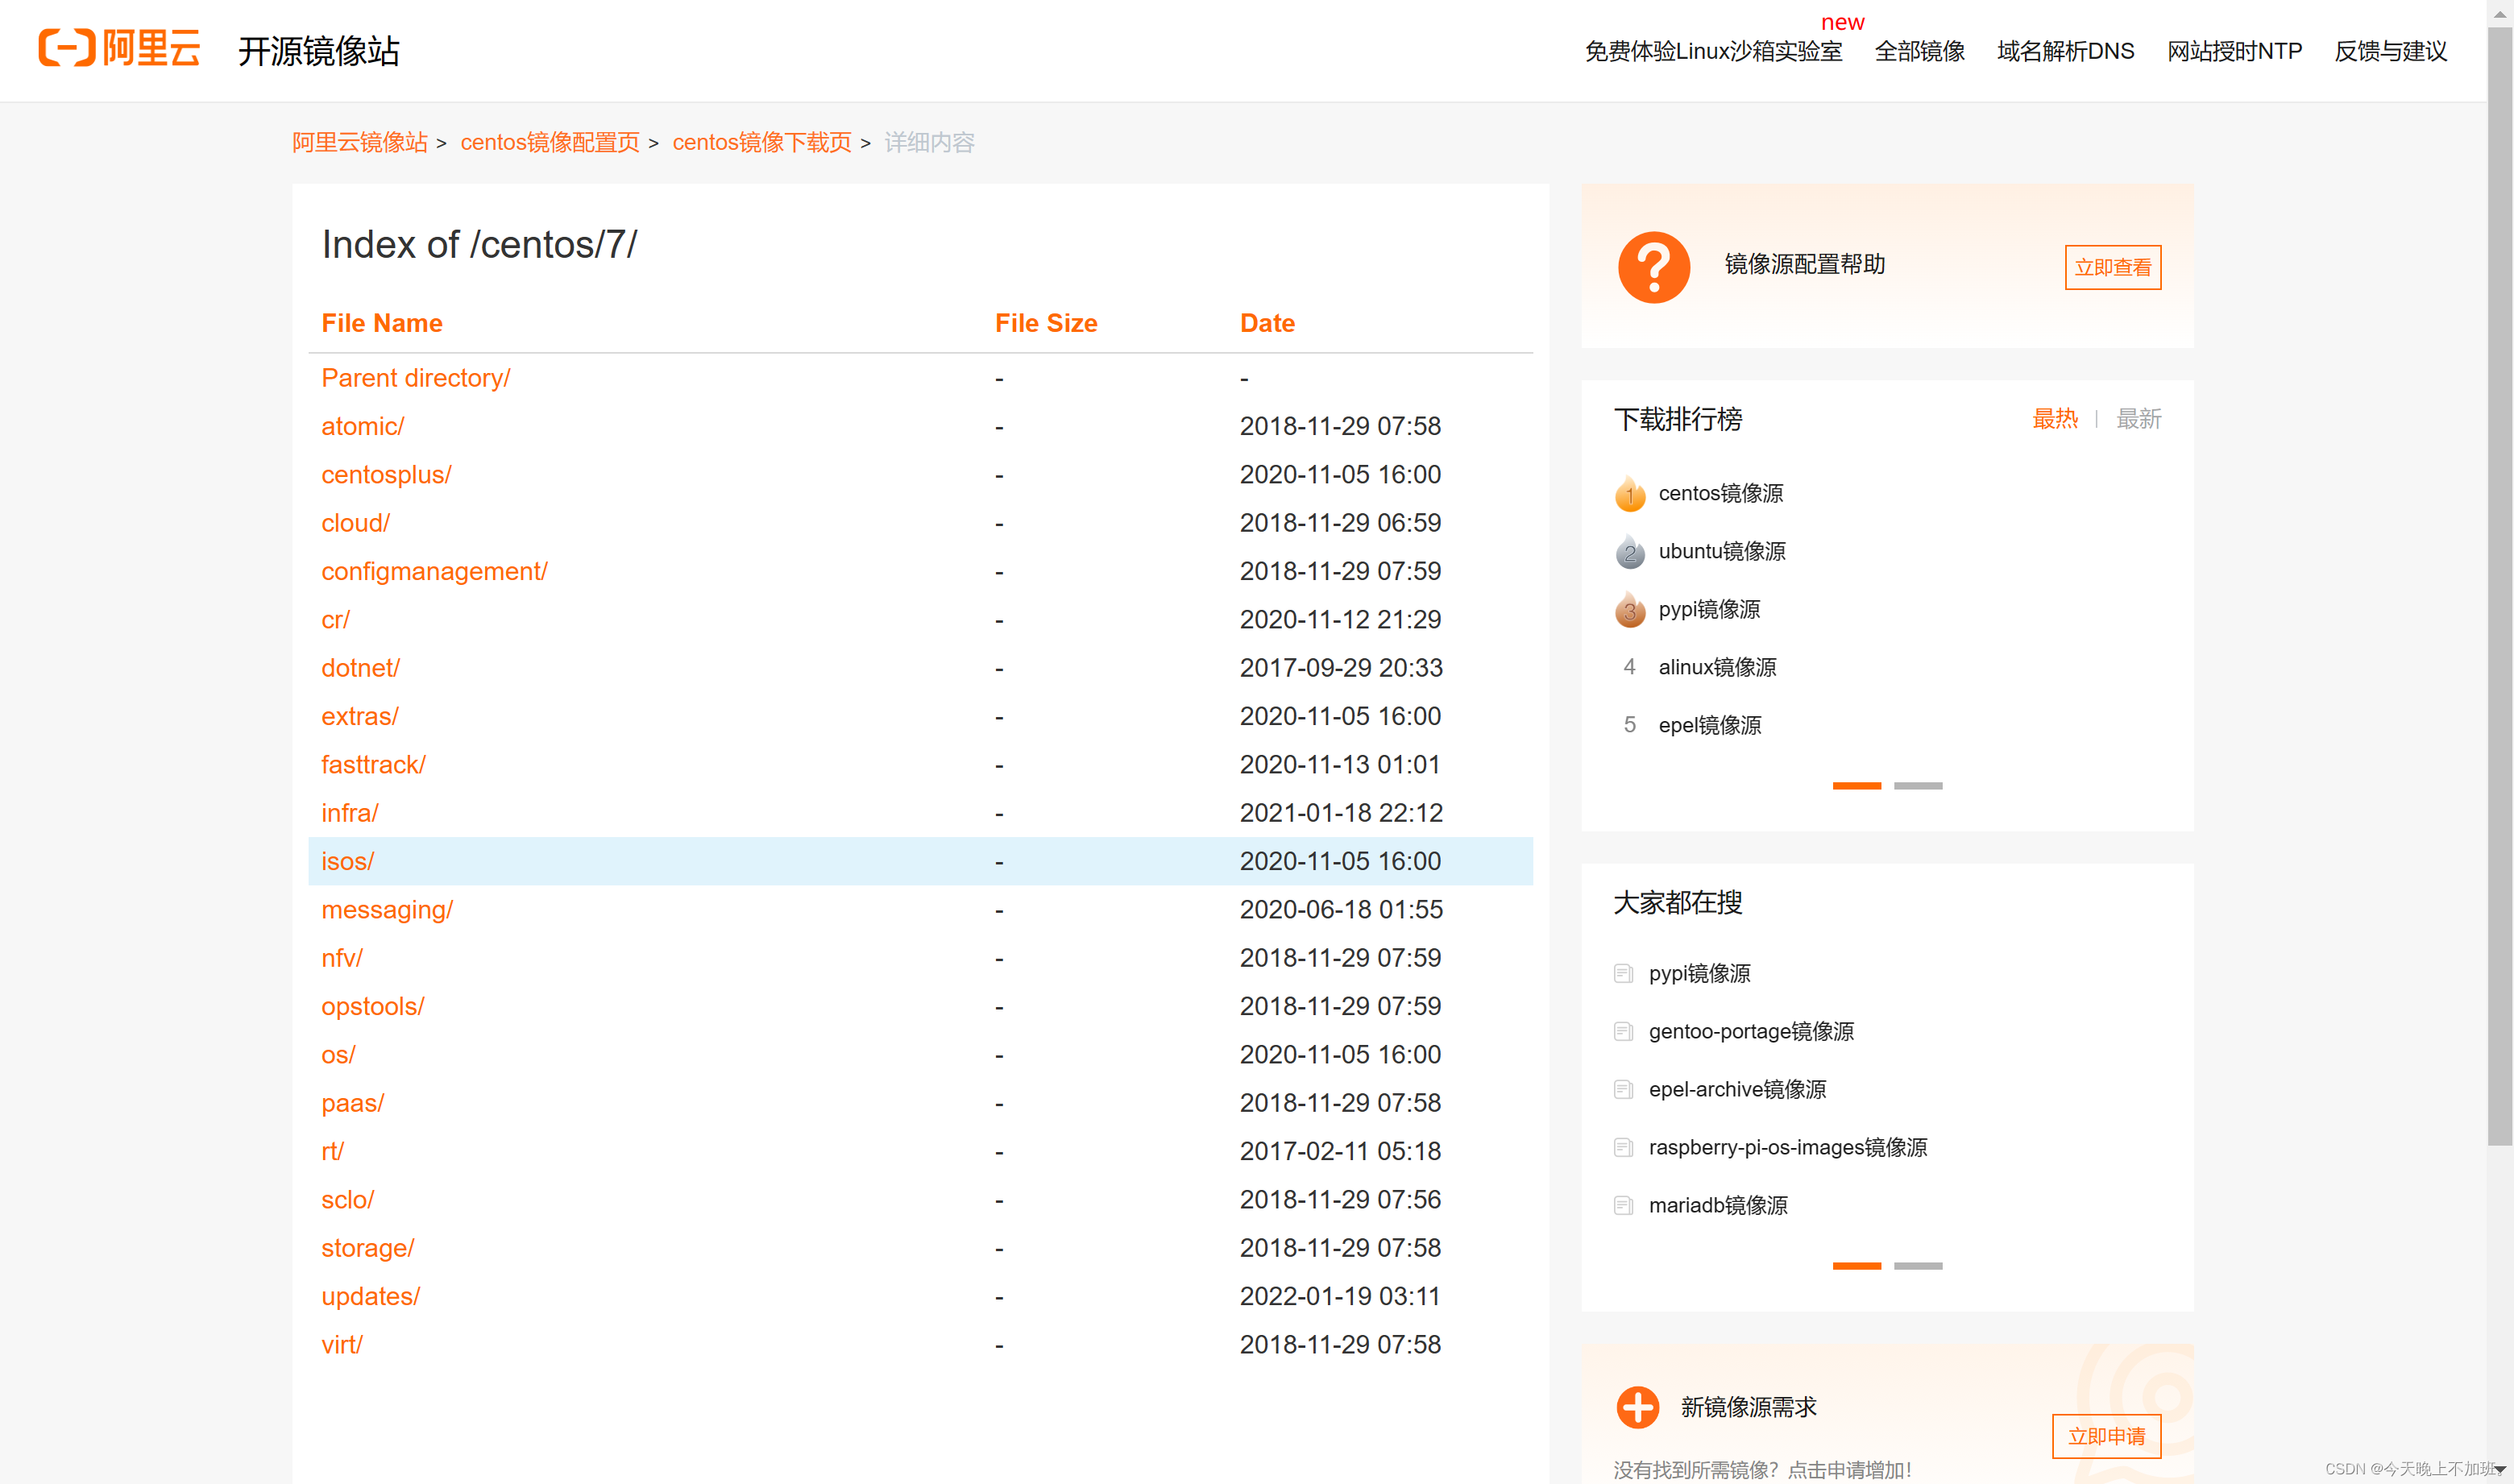Open the Parent directory/ link
The image size is (2514, 1484).
[415, 377]
